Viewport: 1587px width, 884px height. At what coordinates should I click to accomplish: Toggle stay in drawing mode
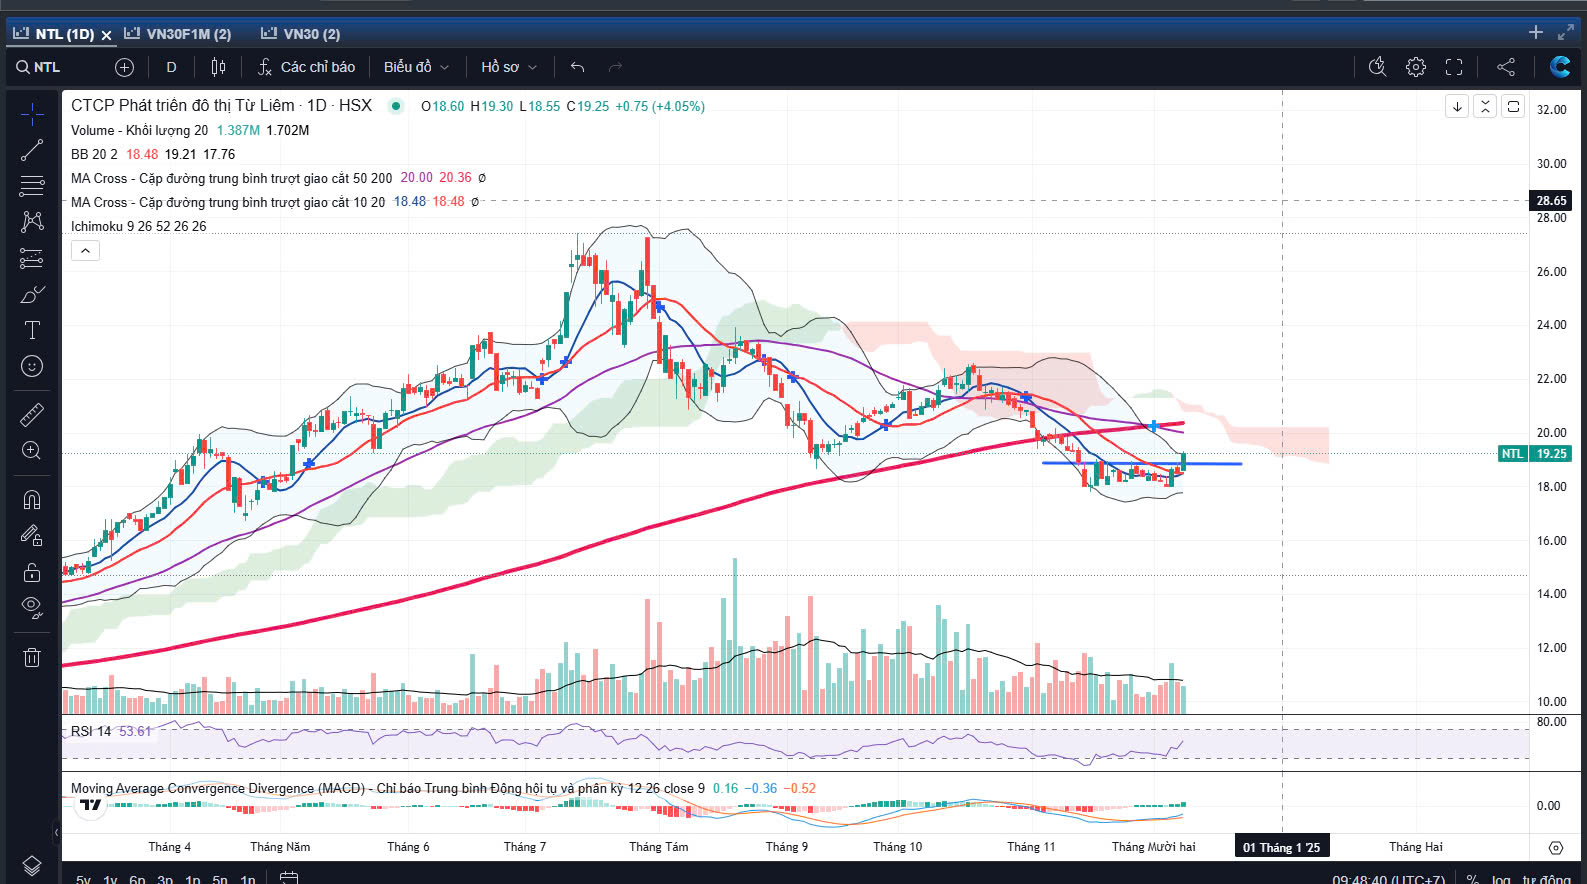point(32,535)
